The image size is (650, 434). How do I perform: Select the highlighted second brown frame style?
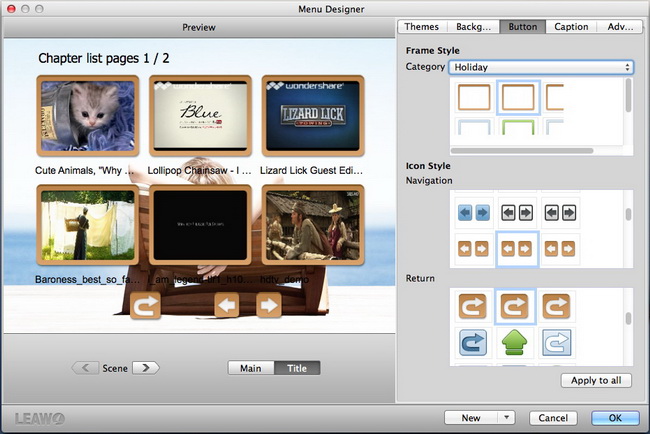pos(518,97)
